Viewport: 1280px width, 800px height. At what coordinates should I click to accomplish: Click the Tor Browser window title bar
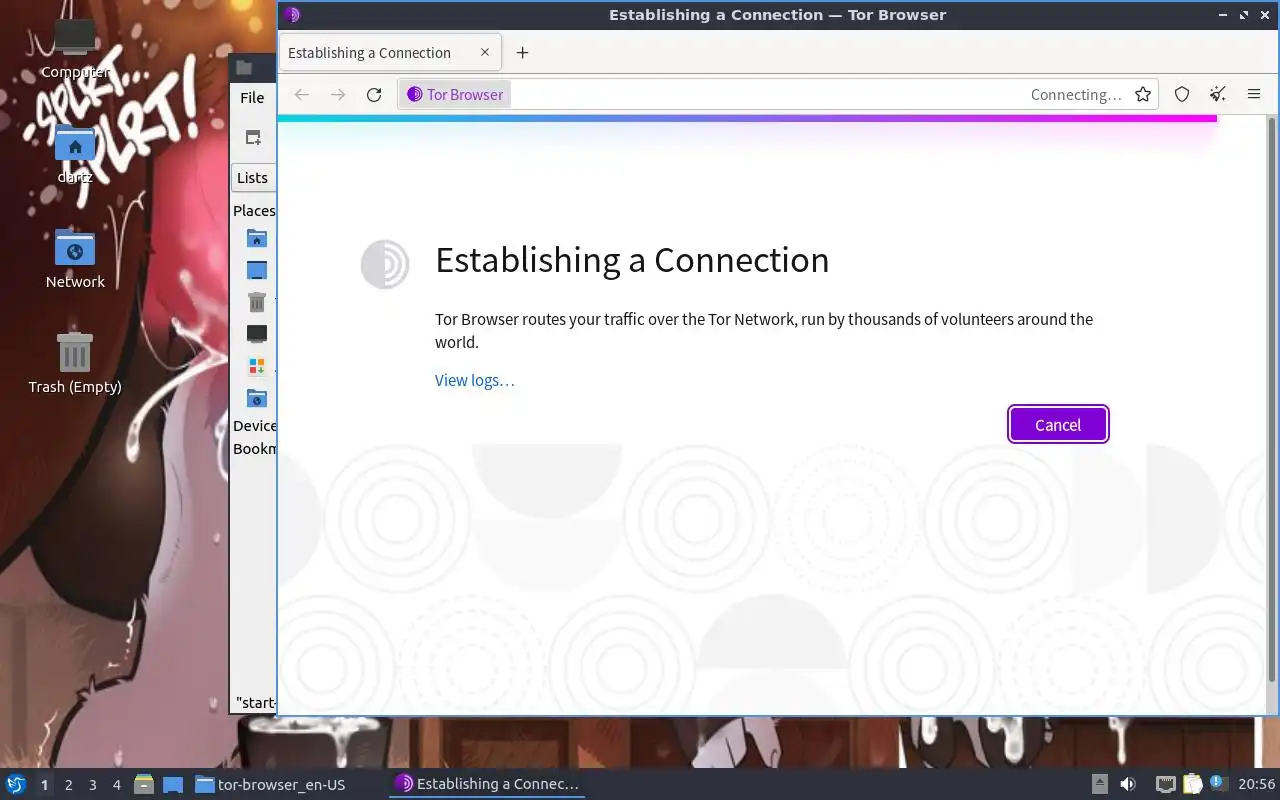point(777,15)
